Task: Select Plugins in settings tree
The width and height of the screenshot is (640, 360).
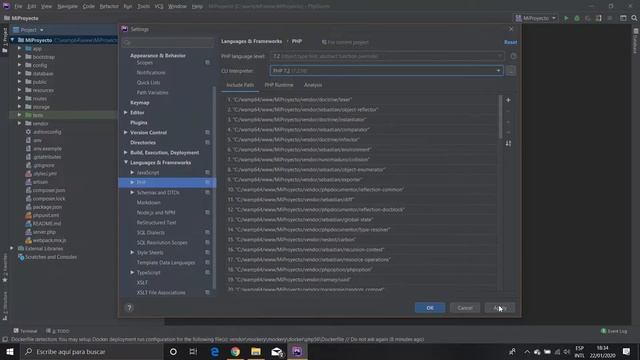Action: (x=139, y=122)
